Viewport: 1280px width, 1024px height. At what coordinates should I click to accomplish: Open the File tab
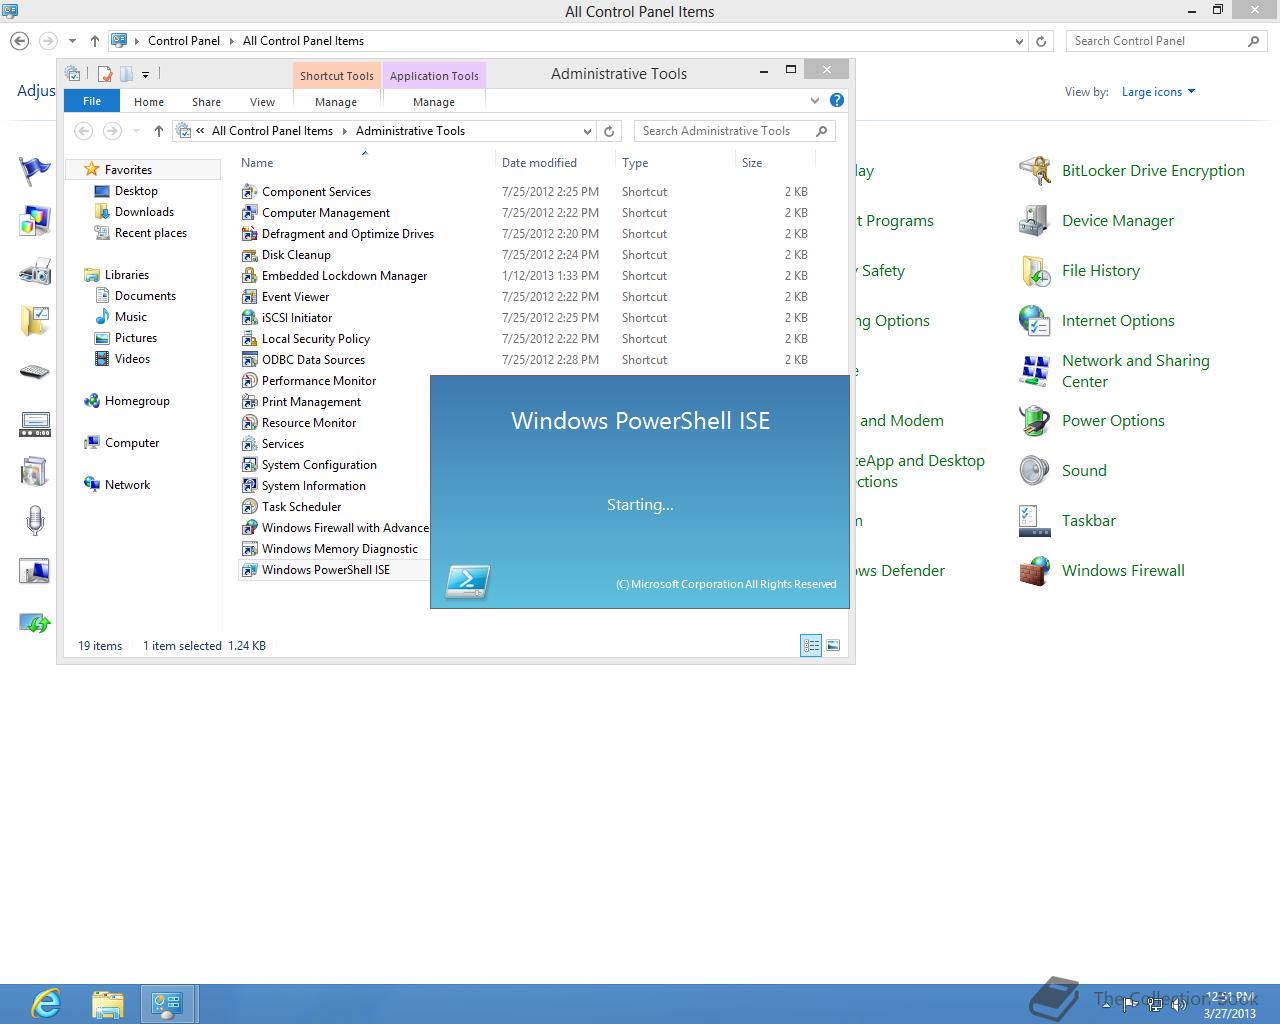(x=92, y=101)
